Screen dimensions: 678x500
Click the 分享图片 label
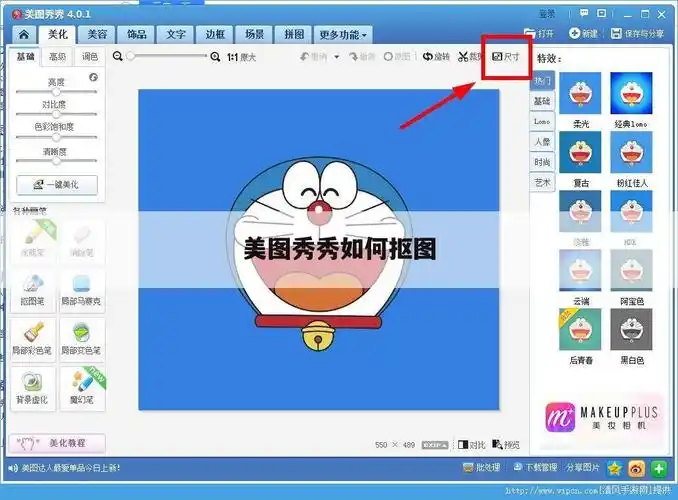582,468
